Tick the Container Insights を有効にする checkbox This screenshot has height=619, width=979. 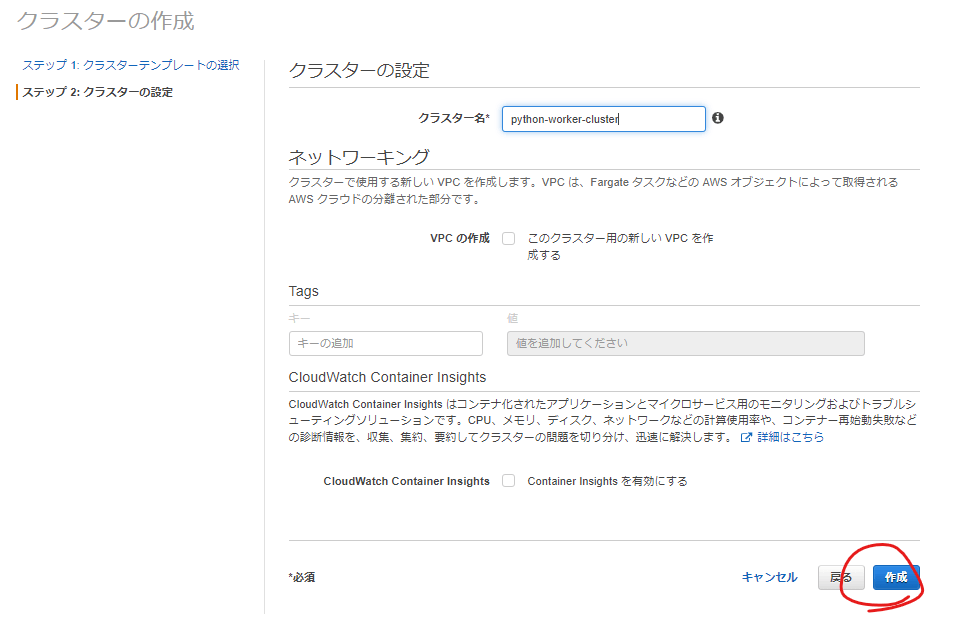click(508, 481)
